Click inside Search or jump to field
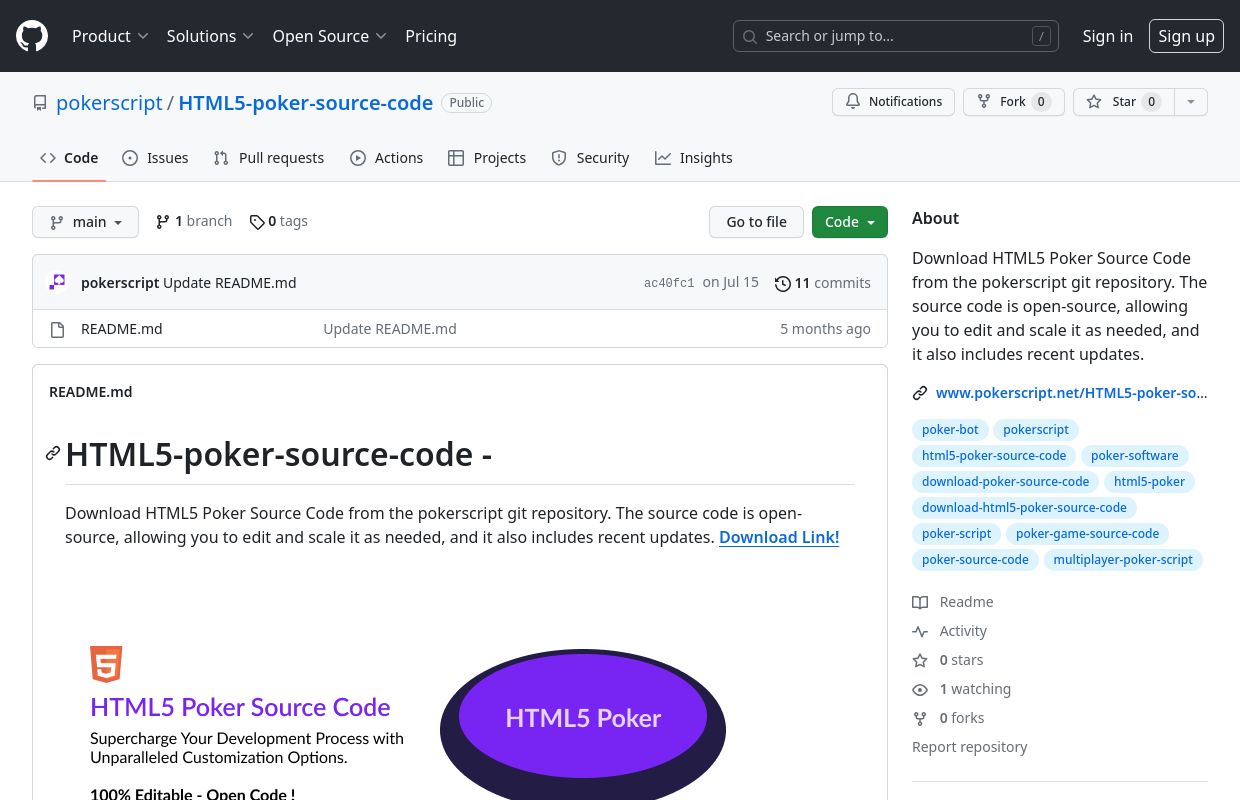 (x=896, y=36)
